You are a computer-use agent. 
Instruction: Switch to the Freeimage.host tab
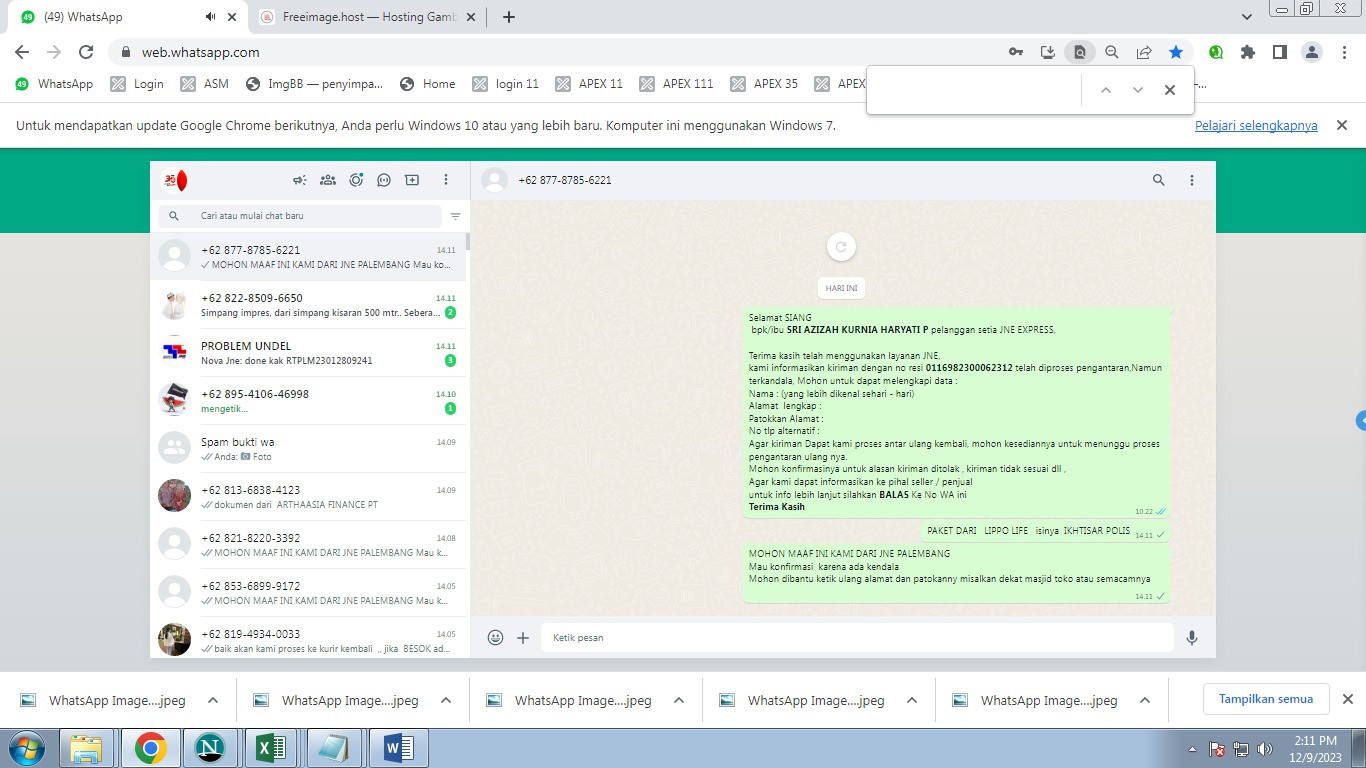[365, 17]
